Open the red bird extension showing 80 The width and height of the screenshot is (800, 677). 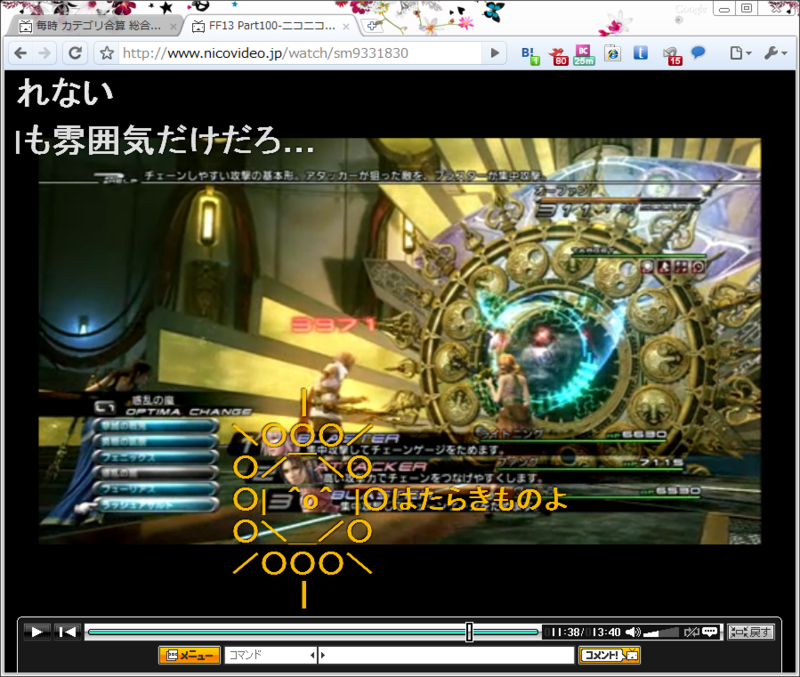[x=559, y=56]
